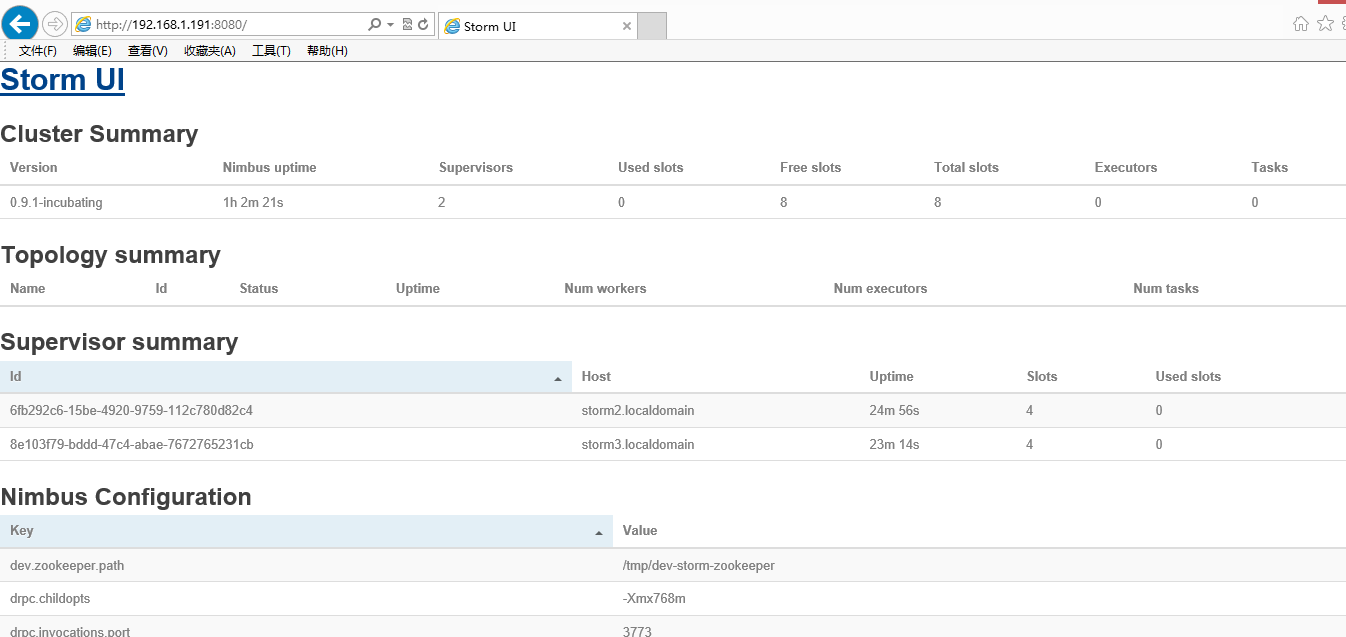Sort Nimbus Configuration by Key header
Viewport: 1346px width, 637px height.
pos(306,531)
